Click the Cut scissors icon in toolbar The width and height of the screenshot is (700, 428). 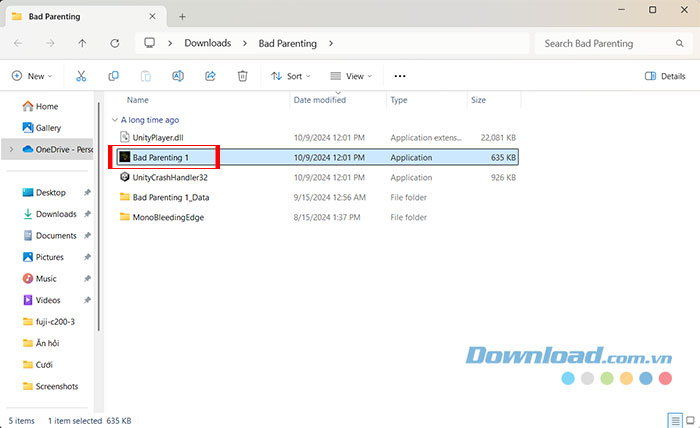pos(81,76)
